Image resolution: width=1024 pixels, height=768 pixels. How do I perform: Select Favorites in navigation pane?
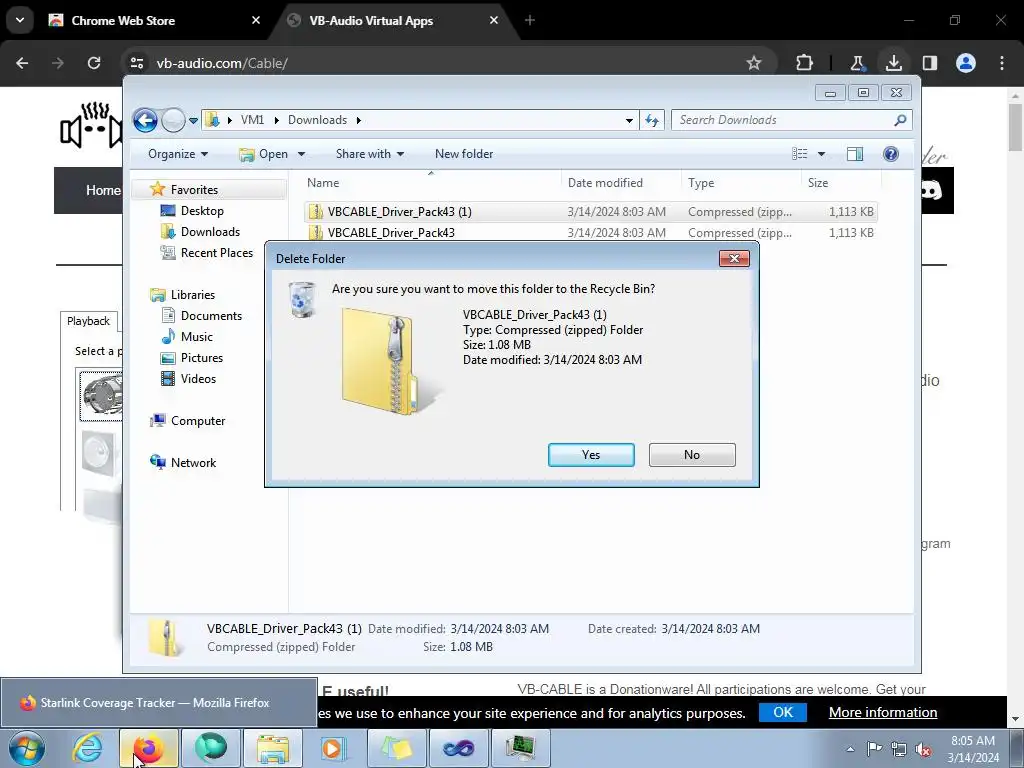tap(194, 190)
